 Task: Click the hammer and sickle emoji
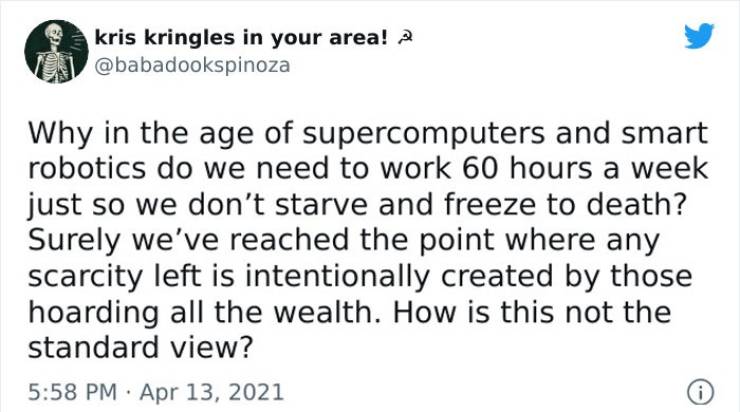(x=405, y=38)
